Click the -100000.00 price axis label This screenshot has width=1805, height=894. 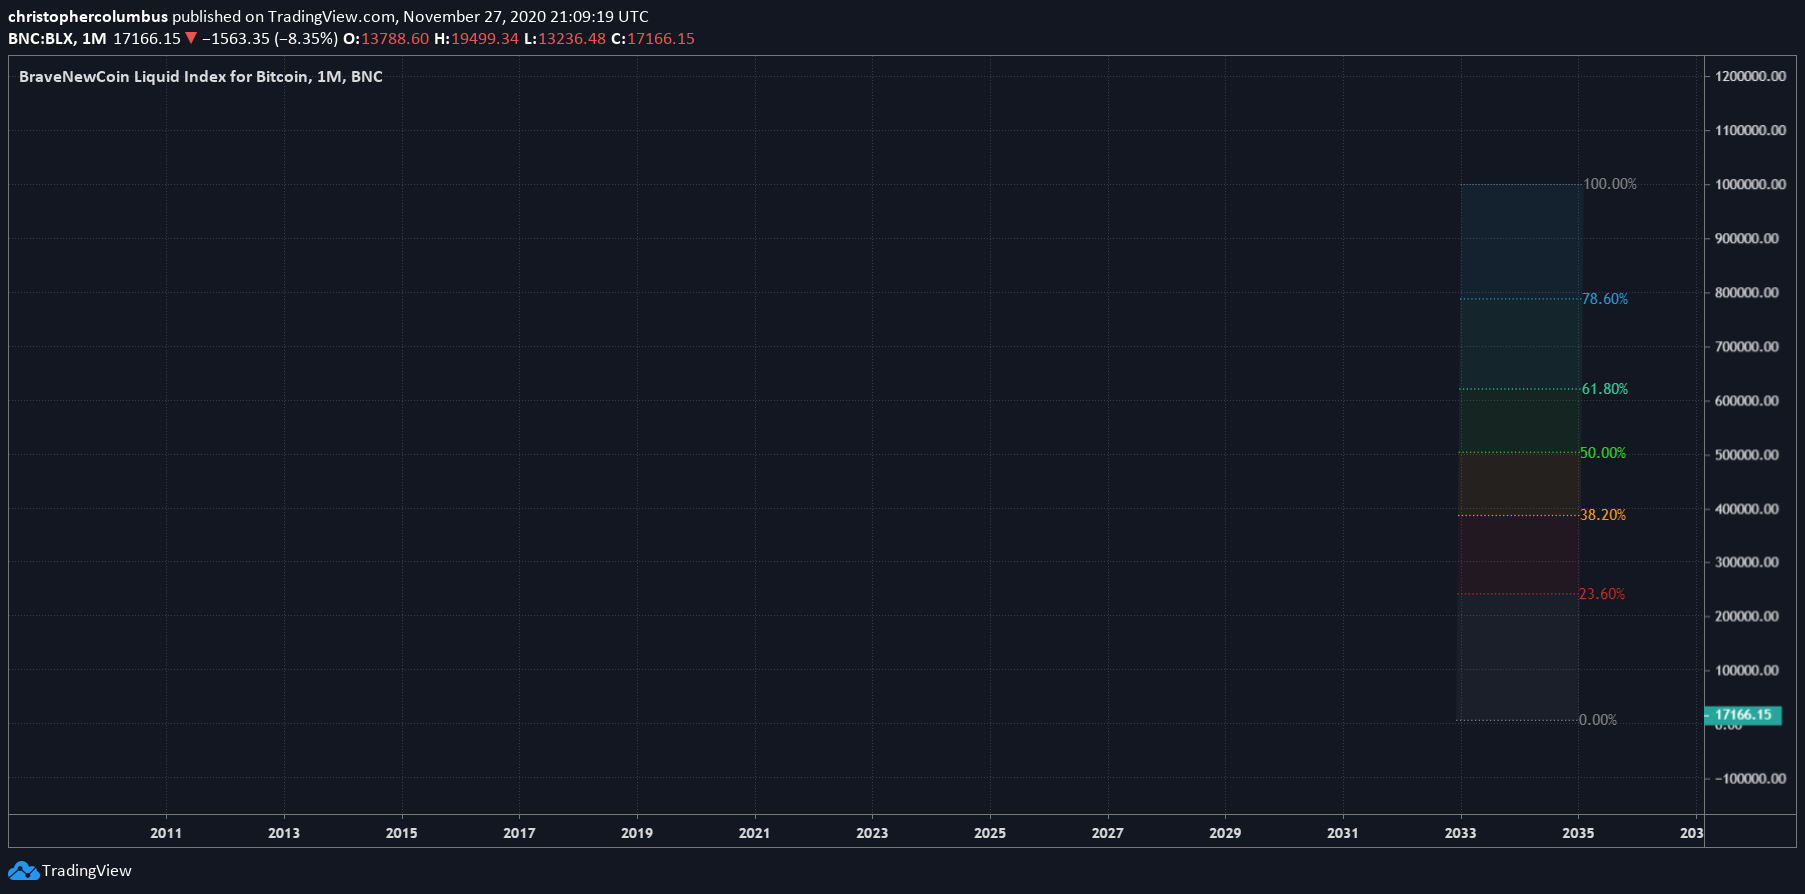1750,779
